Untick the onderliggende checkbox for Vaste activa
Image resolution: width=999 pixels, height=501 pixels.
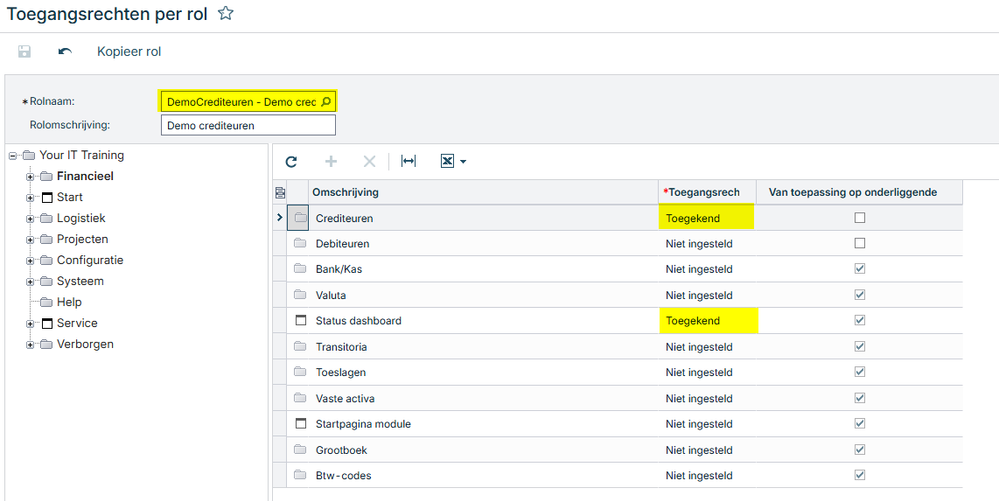pyautogui.click(x=859, y=398)
